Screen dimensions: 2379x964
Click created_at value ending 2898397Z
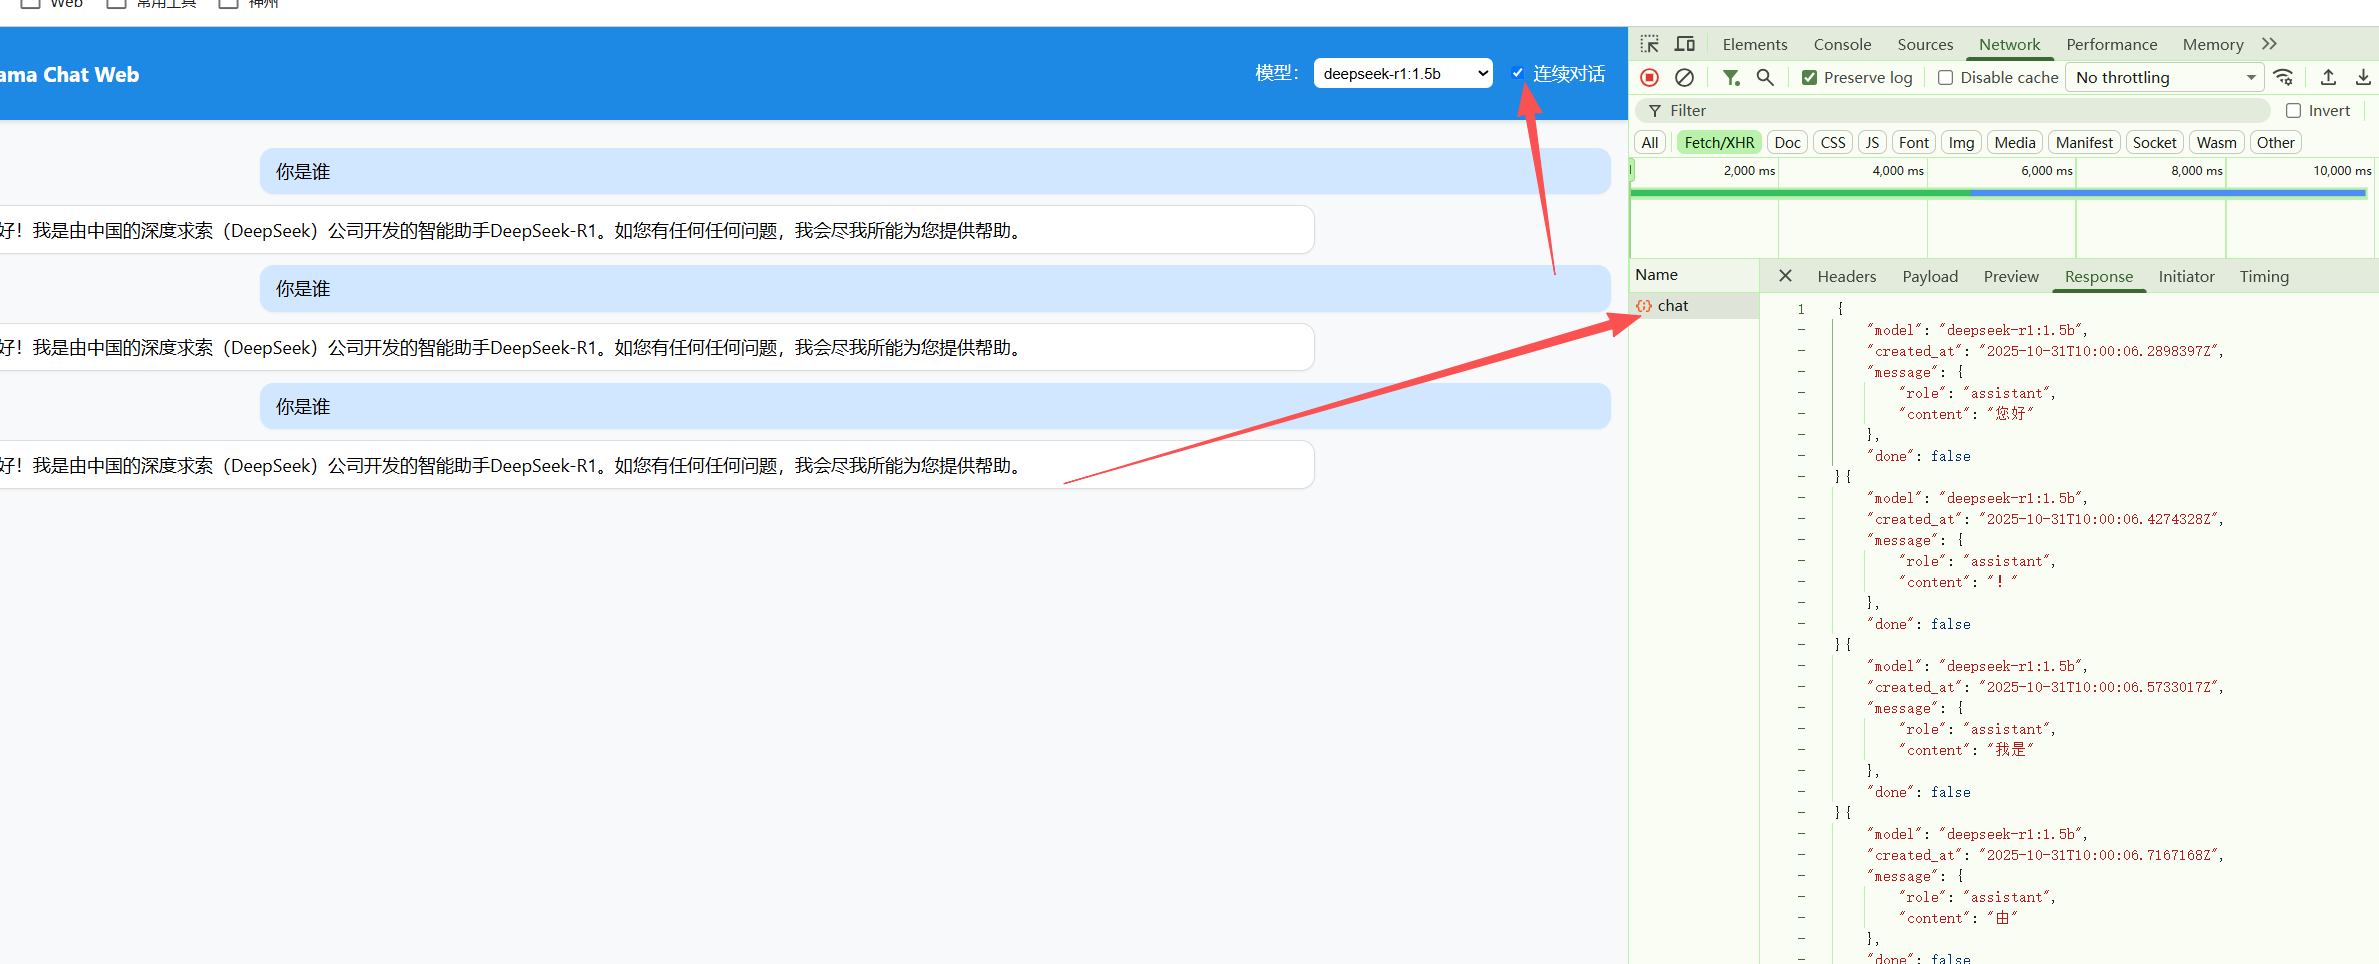[x=2098, y=351]
